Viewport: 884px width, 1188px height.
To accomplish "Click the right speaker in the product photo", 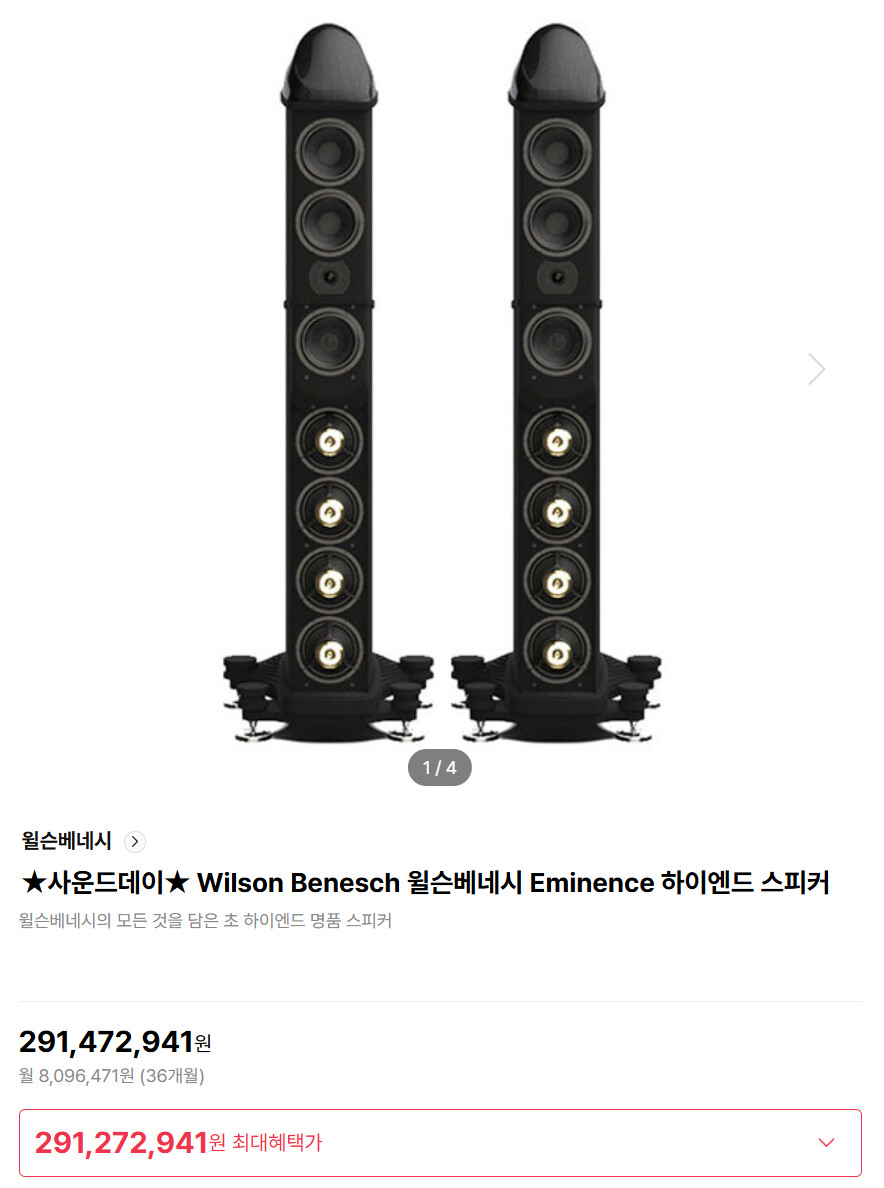I will [x=557, y=383].
